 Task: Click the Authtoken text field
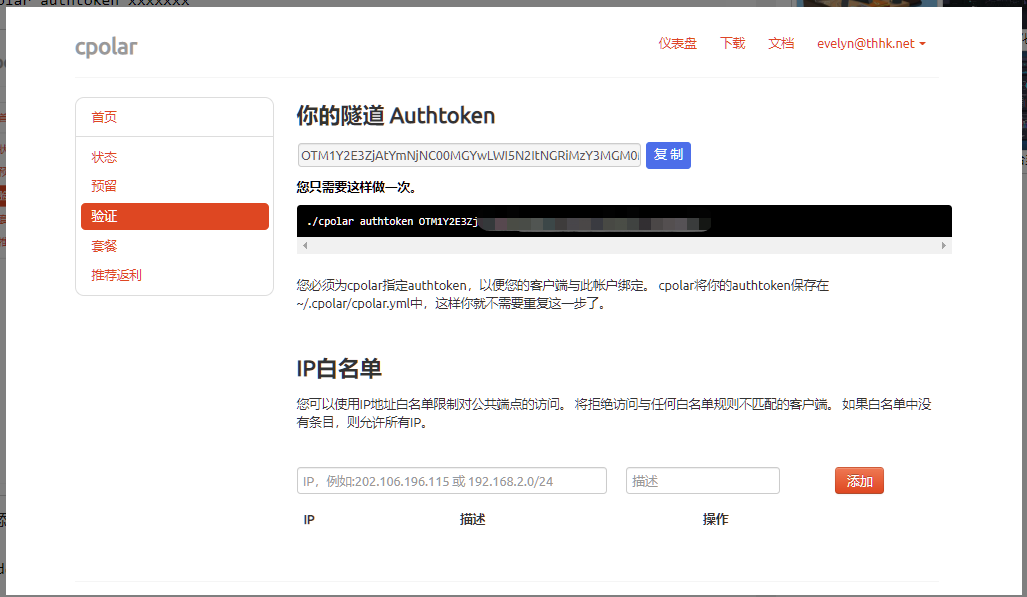[x=469, y=155]
